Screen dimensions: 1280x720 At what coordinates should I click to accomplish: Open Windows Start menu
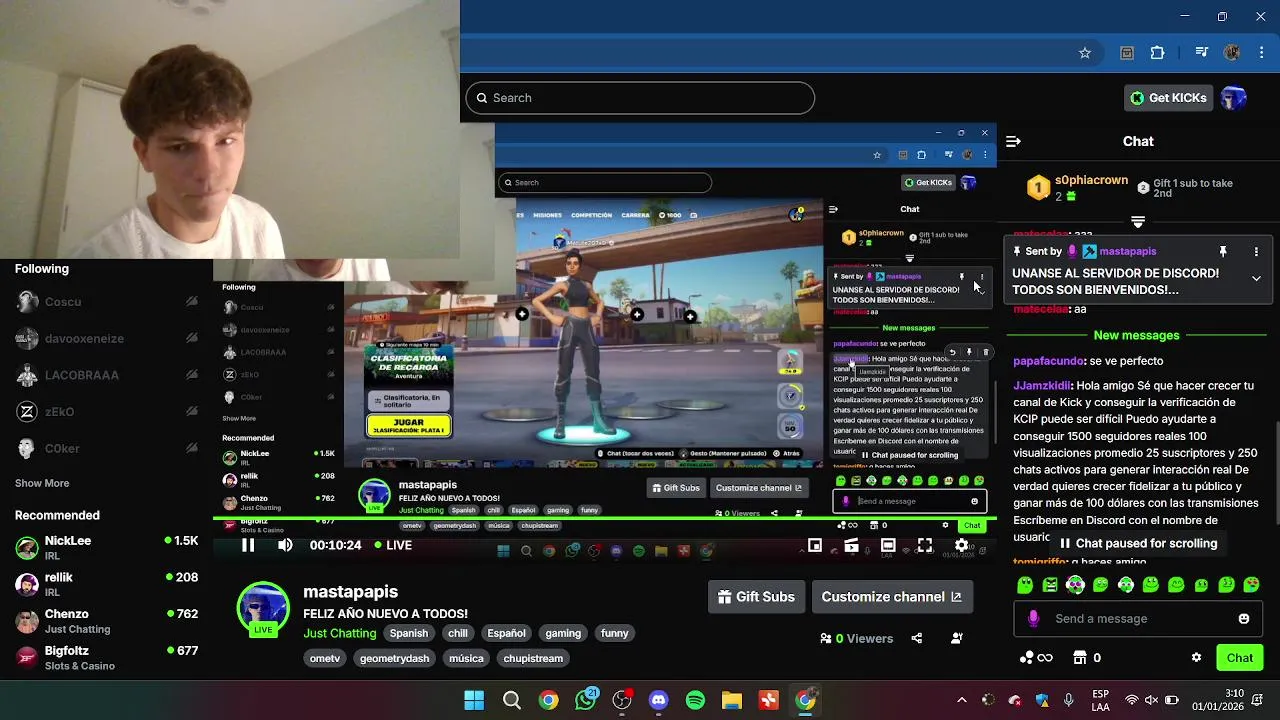pos(474,700)
